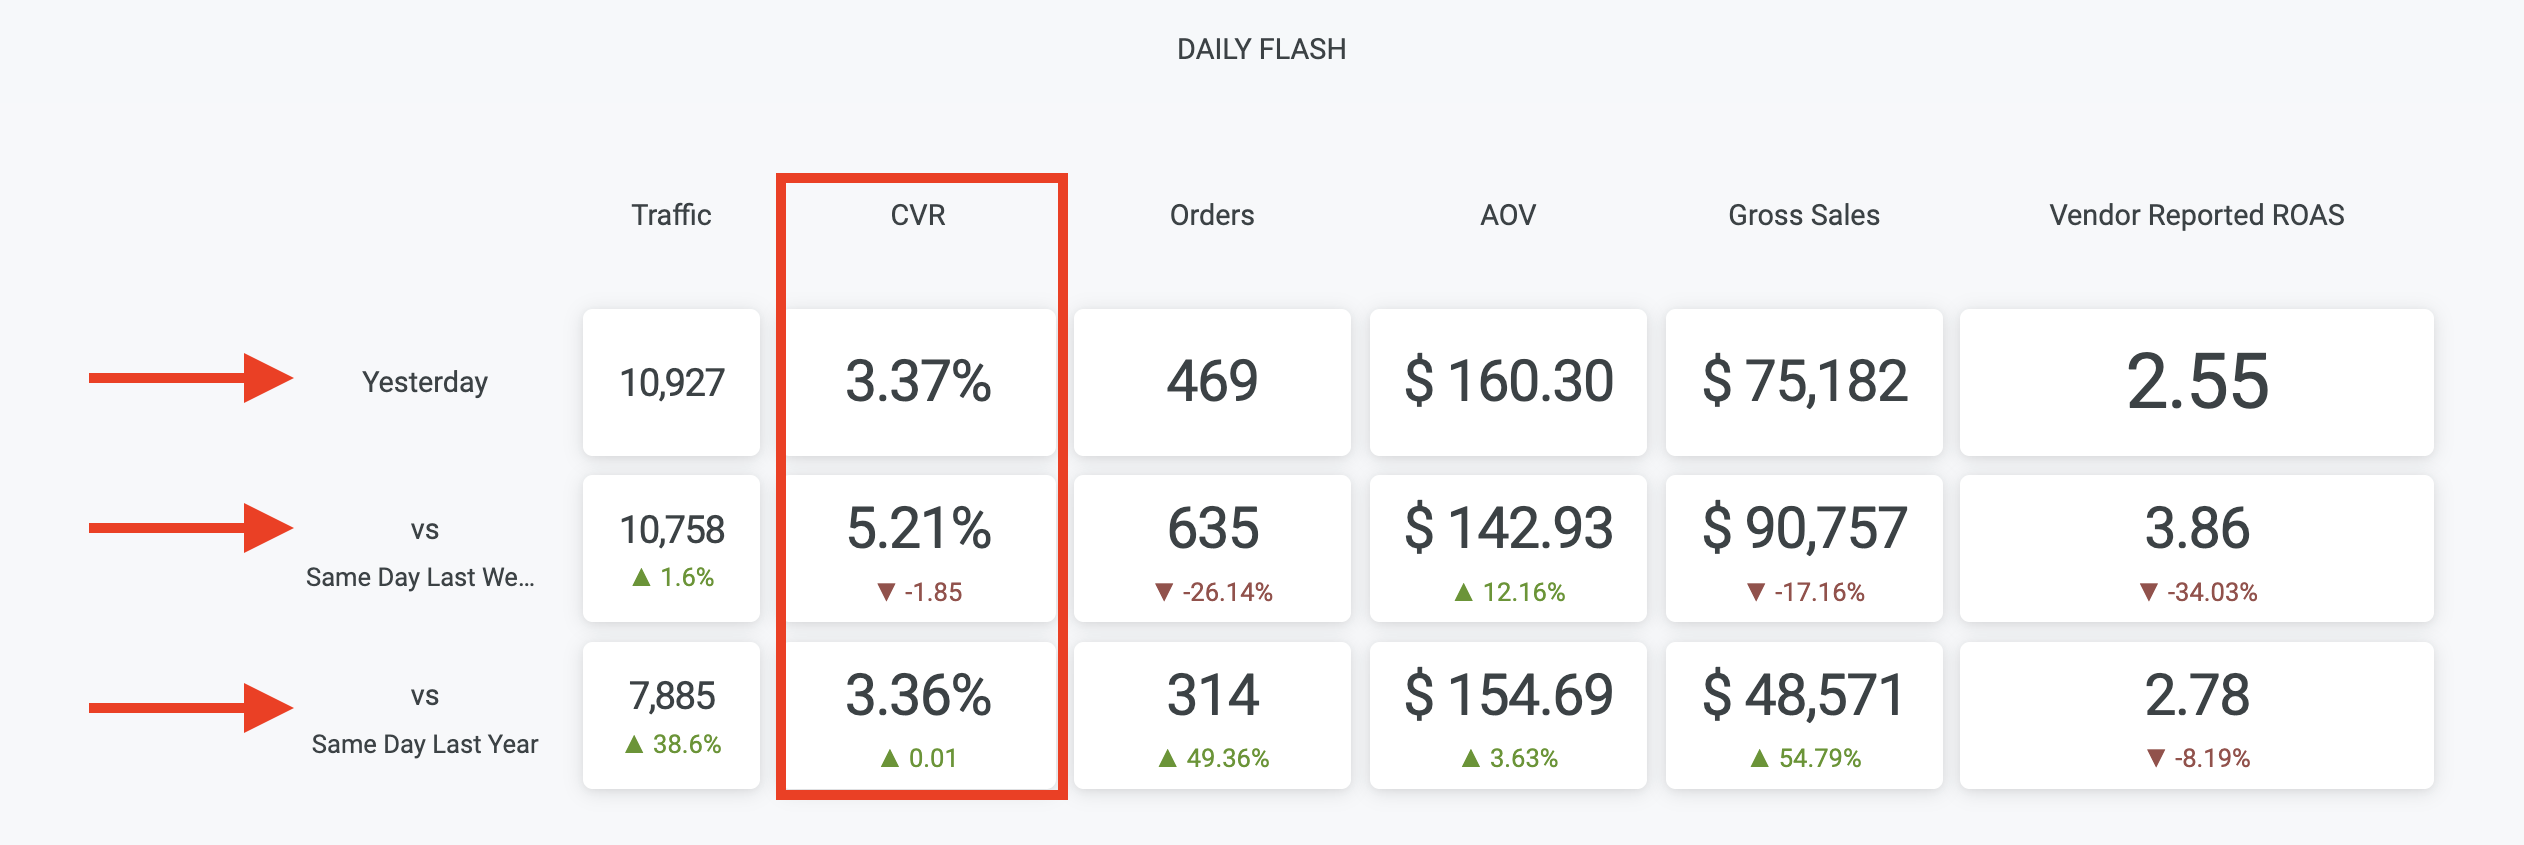Click the red arrow pointing to Yesterday
Screen dimensions: 2524x845
pyautogui.click(x=190, y=378)
